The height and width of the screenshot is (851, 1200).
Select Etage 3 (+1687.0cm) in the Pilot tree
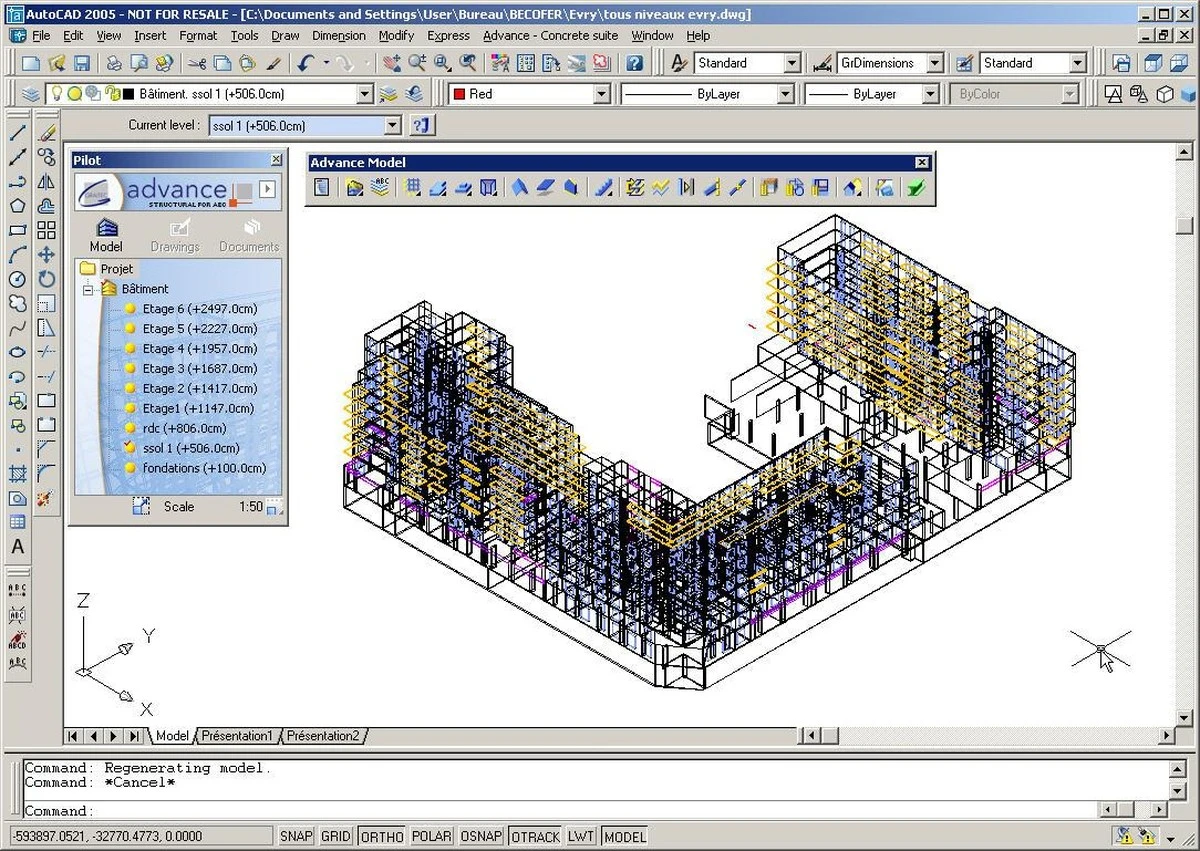click(x=199, y=368)
